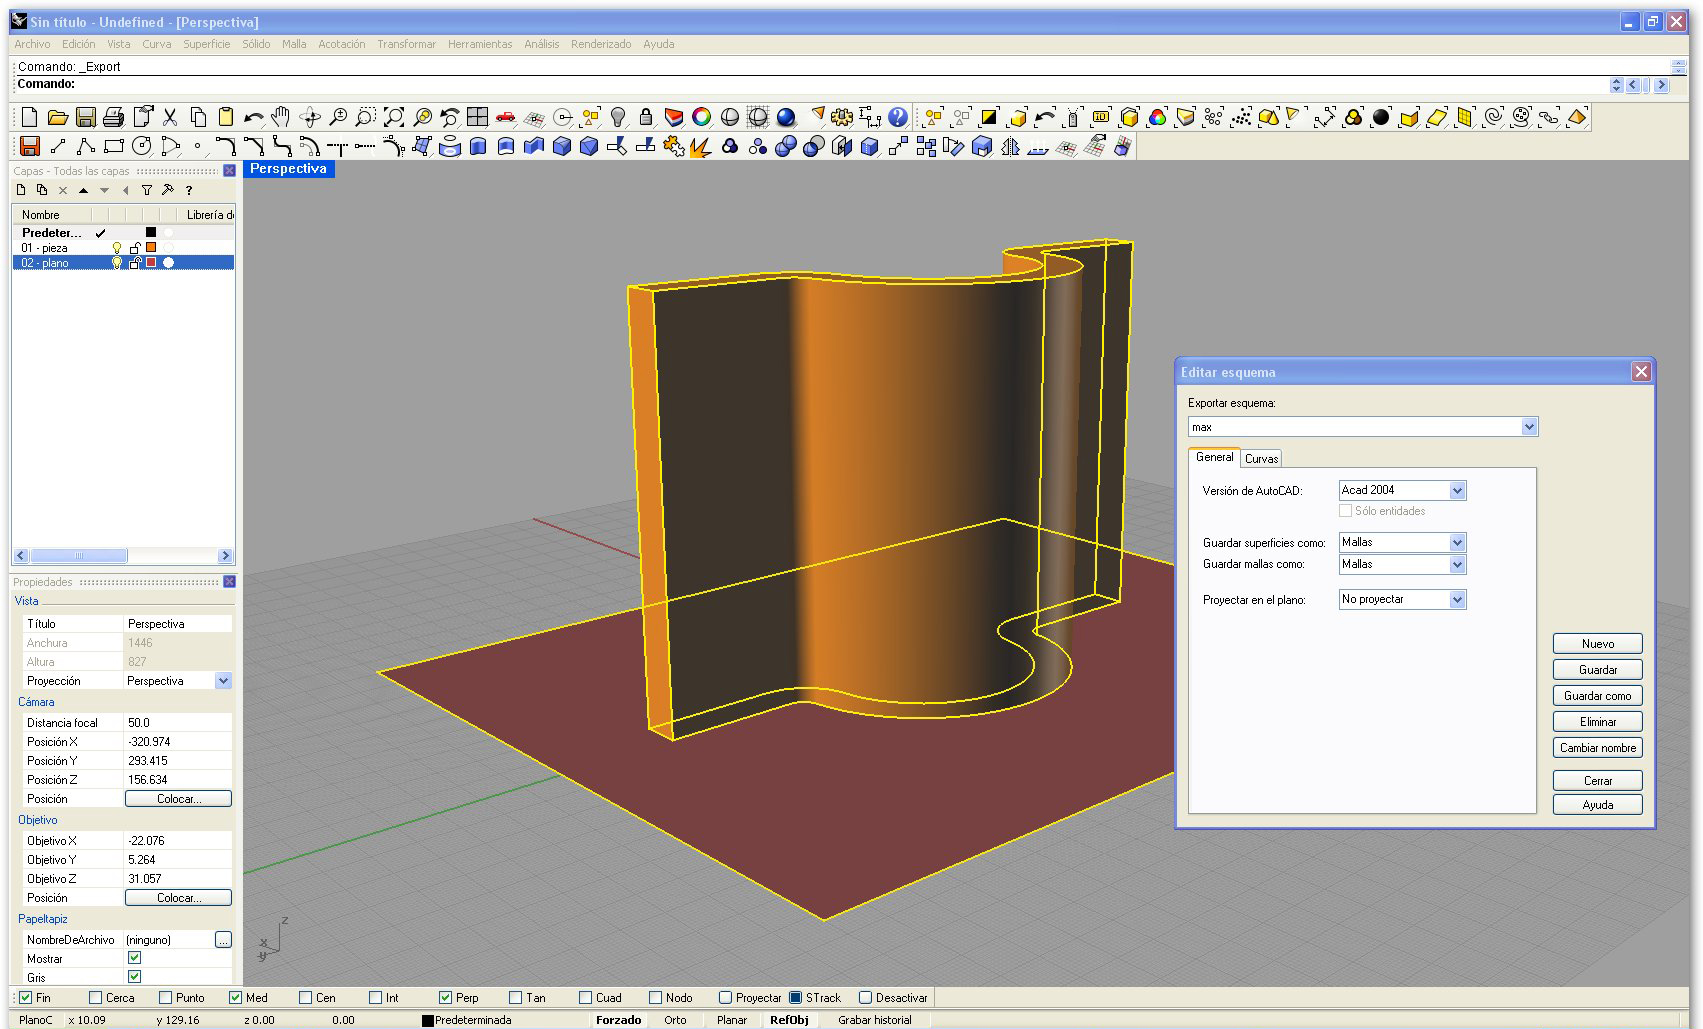The height and width of the screenshot is (1029, 1703).
Task: Click the layer filter funnel icon
Action: [x=147, y=190]
